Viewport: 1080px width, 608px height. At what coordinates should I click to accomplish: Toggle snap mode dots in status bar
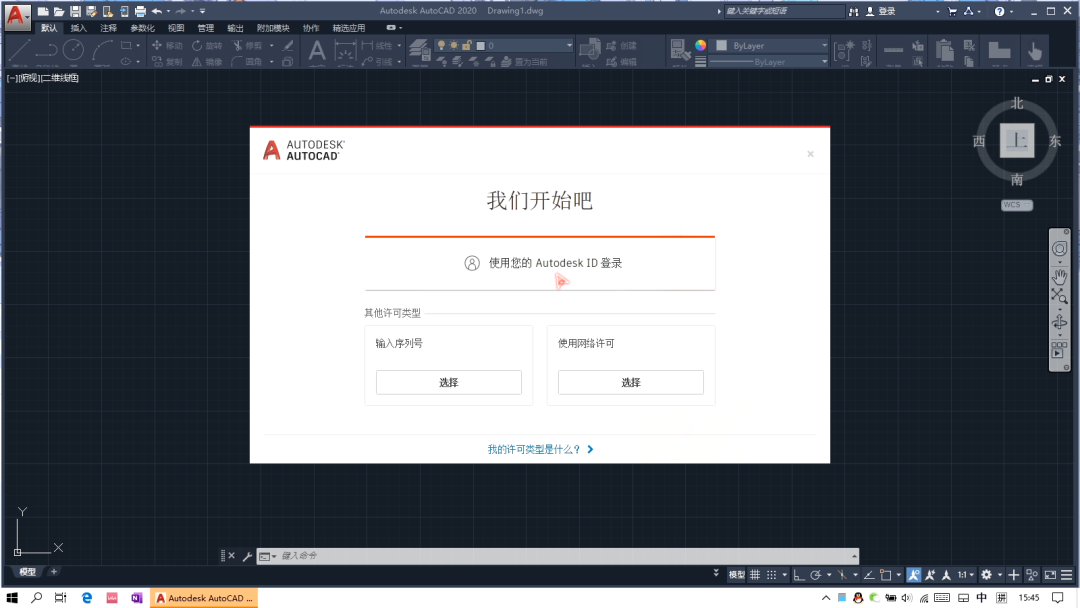[x=771, y=574]
